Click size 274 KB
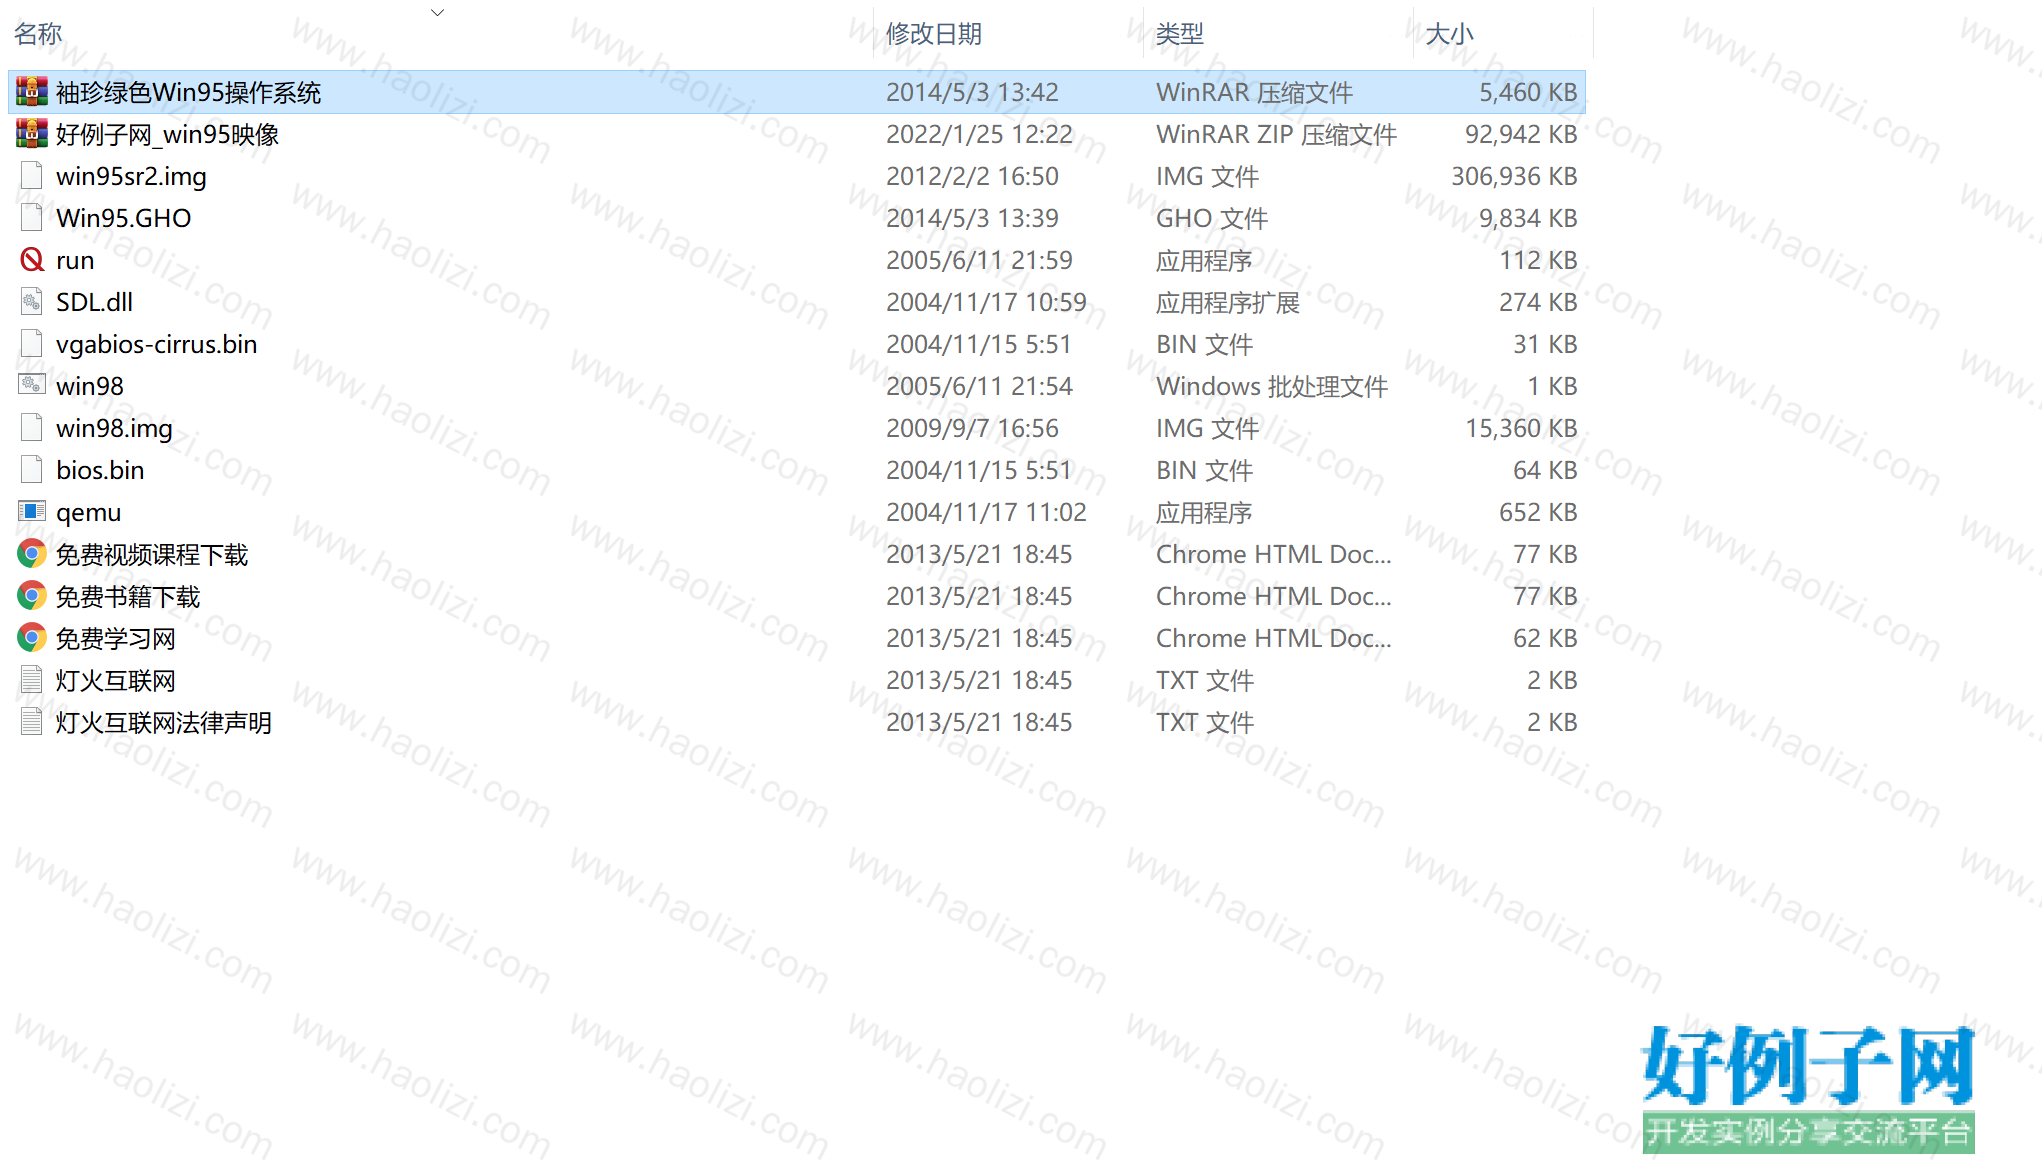This screenshot has height=1164, width=2042. pos(1538,303)
